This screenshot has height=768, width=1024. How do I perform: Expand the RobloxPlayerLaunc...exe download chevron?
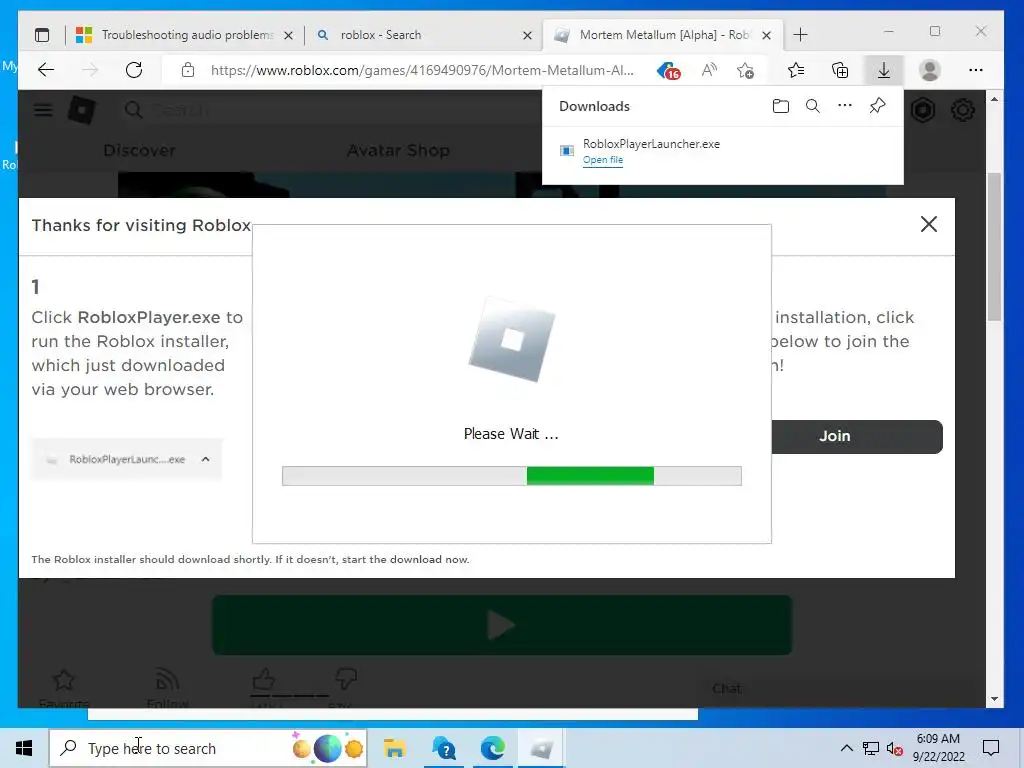206,459
